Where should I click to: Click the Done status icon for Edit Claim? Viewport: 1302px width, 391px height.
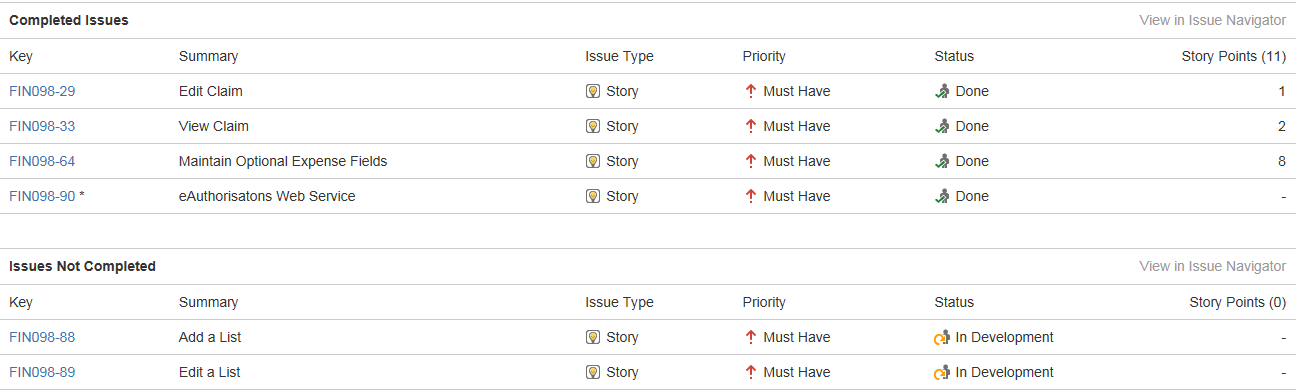pyautogui.click(x=942, y=91)
